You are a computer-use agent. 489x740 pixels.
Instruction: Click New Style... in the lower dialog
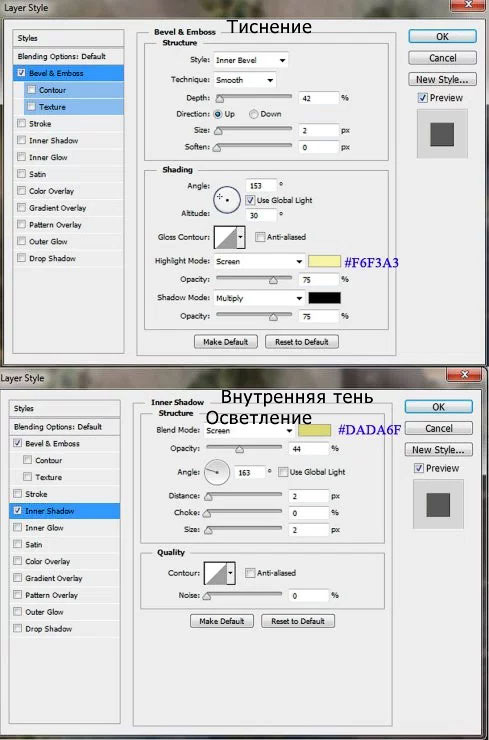tap(438, 450)
